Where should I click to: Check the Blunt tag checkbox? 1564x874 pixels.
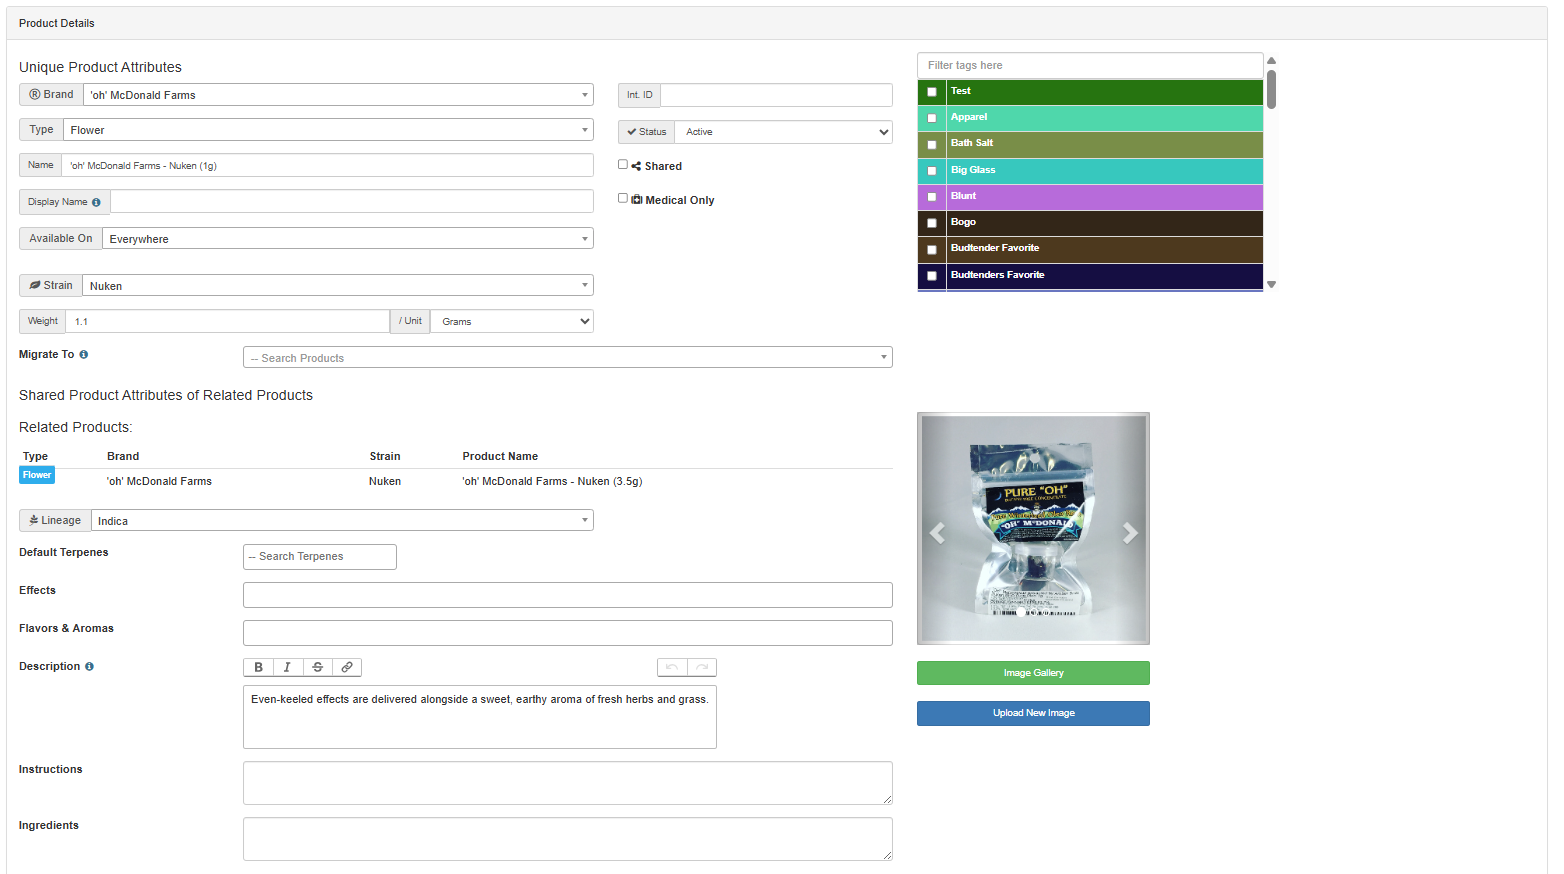932,197
